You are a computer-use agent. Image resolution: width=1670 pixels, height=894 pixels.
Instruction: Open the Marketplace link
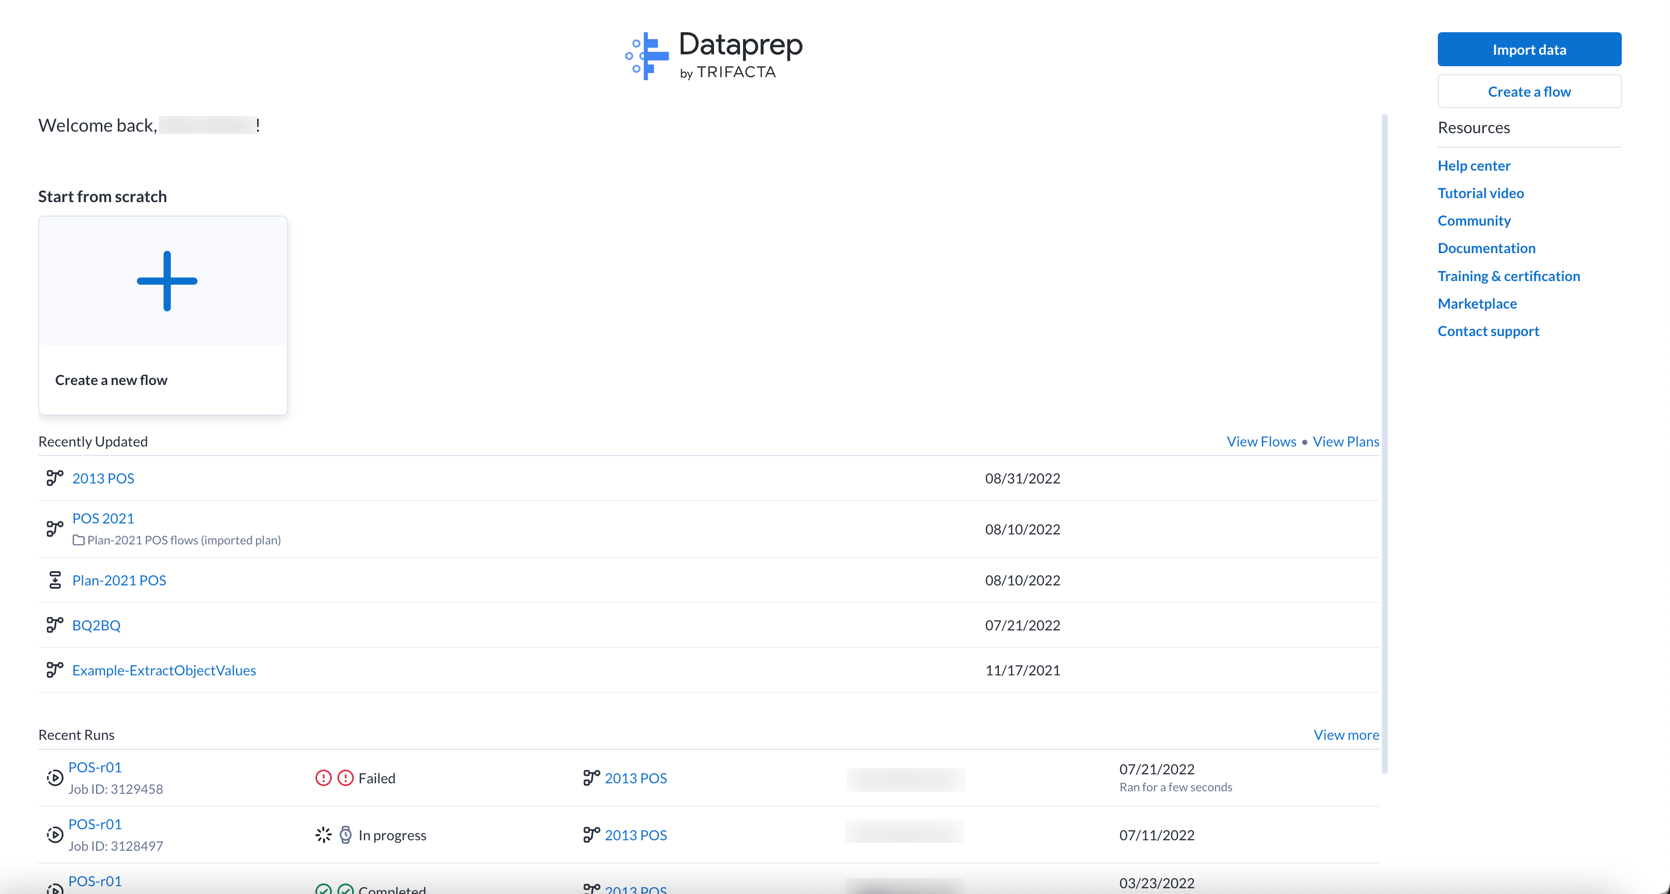pyautogui.click(x=1476, y=303)
